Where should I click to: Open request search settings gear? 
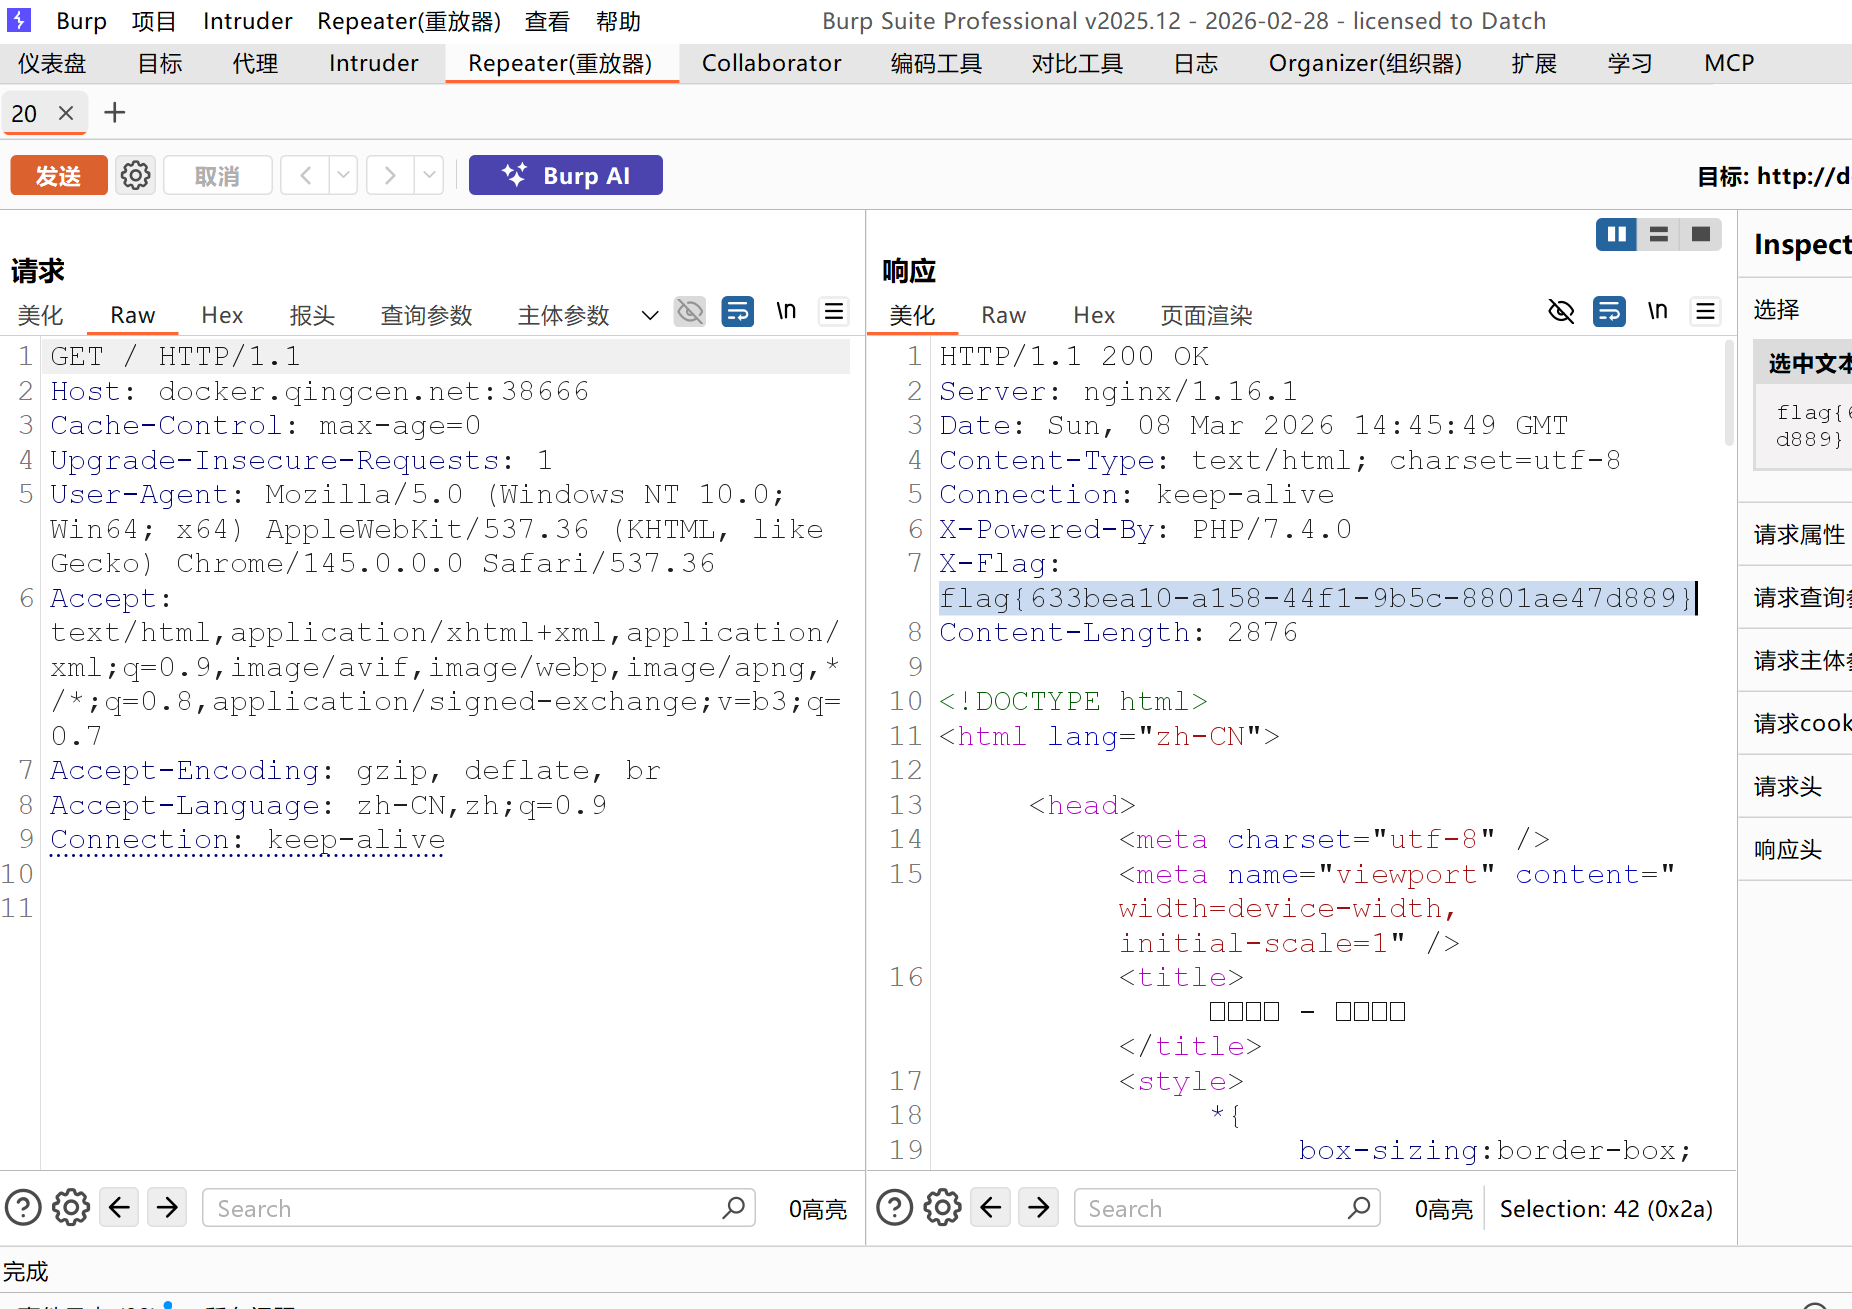point(71,1208)
